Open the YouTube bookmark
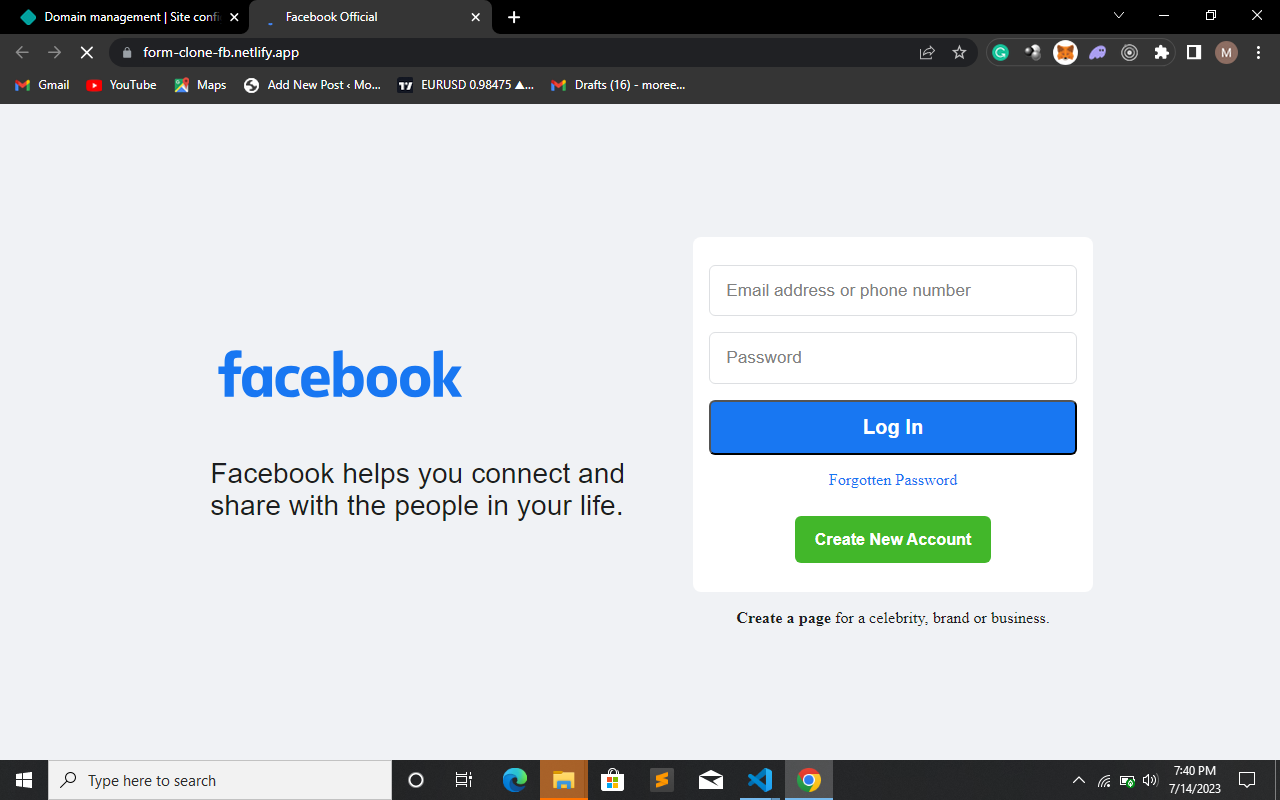Screen dimensions: 1280x800 tap(122, 85)
